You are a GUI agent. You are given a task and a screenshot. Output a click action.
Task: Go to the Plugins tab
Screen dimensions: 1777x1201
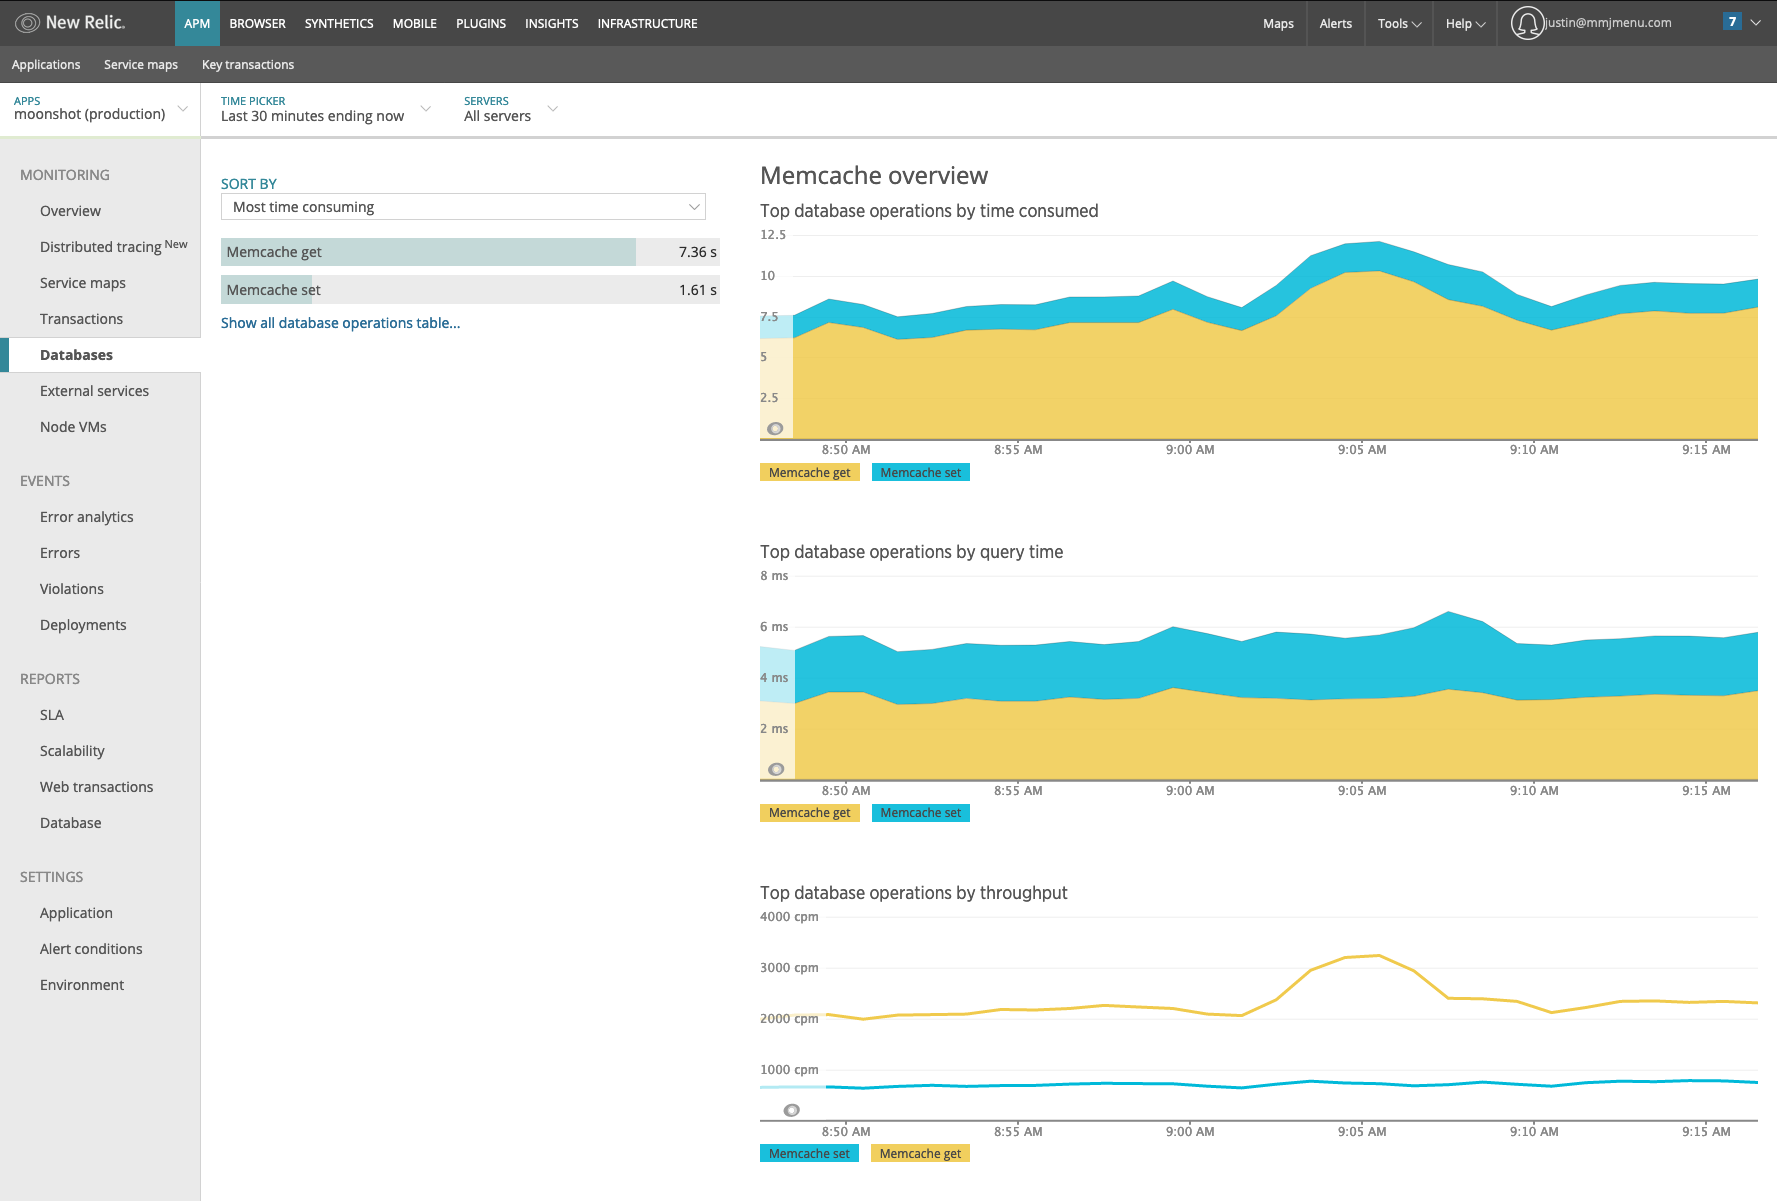click(x=481, y=23)
